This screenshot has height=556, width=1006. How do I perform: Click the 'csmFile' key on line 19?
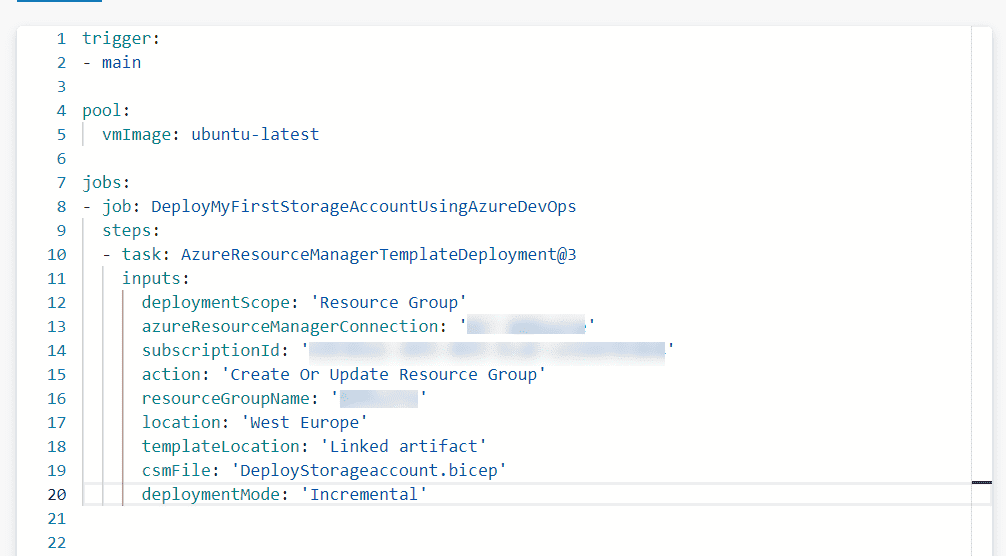point(176,471)
